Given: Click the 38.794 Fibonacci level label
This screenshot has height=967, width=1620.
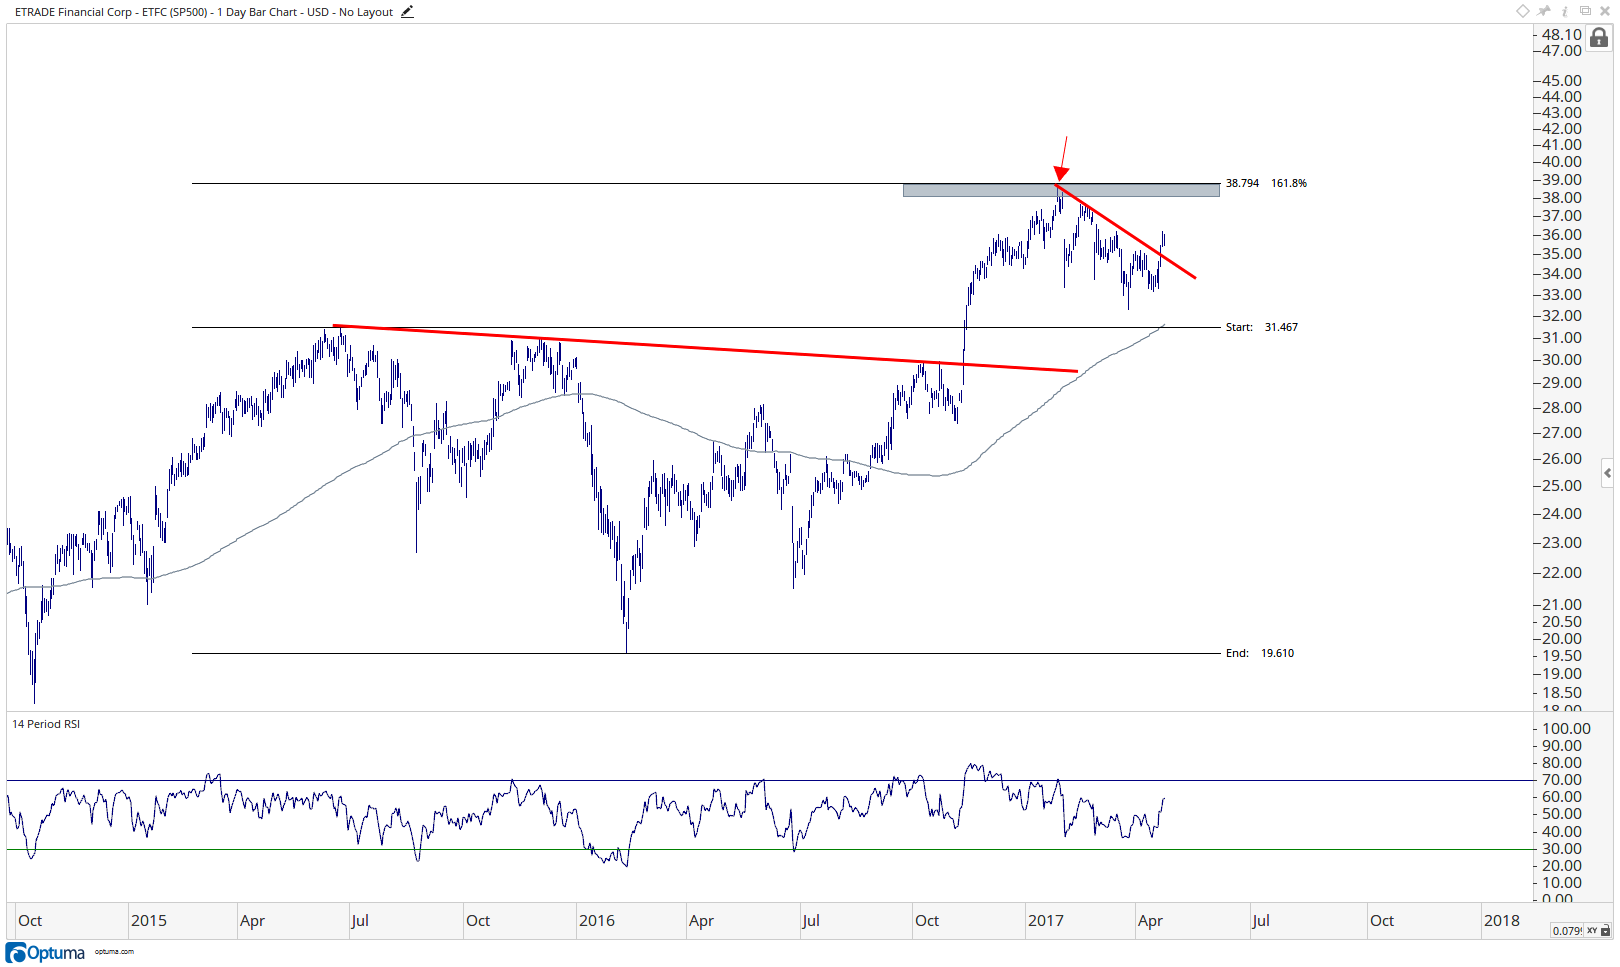Looking at the screenshot, I should click(x=1242, y=183).
